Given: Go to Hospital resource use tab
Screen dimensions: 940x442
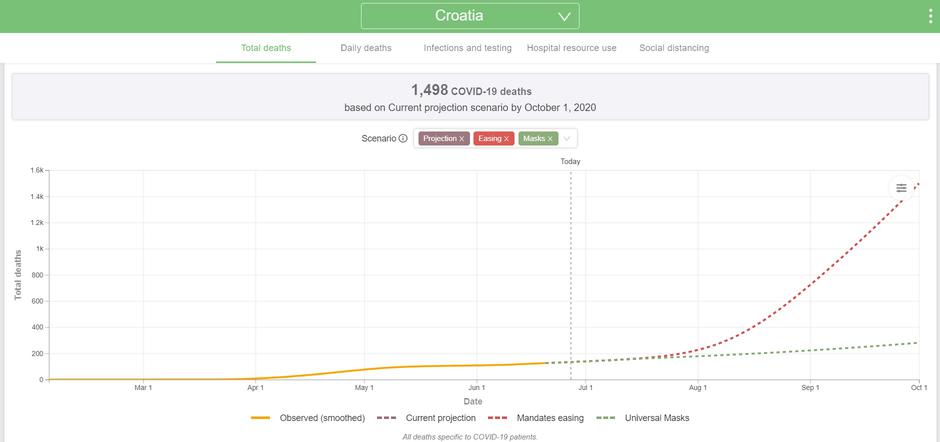Looking at the screenshot, I should [x=571, y=48].
